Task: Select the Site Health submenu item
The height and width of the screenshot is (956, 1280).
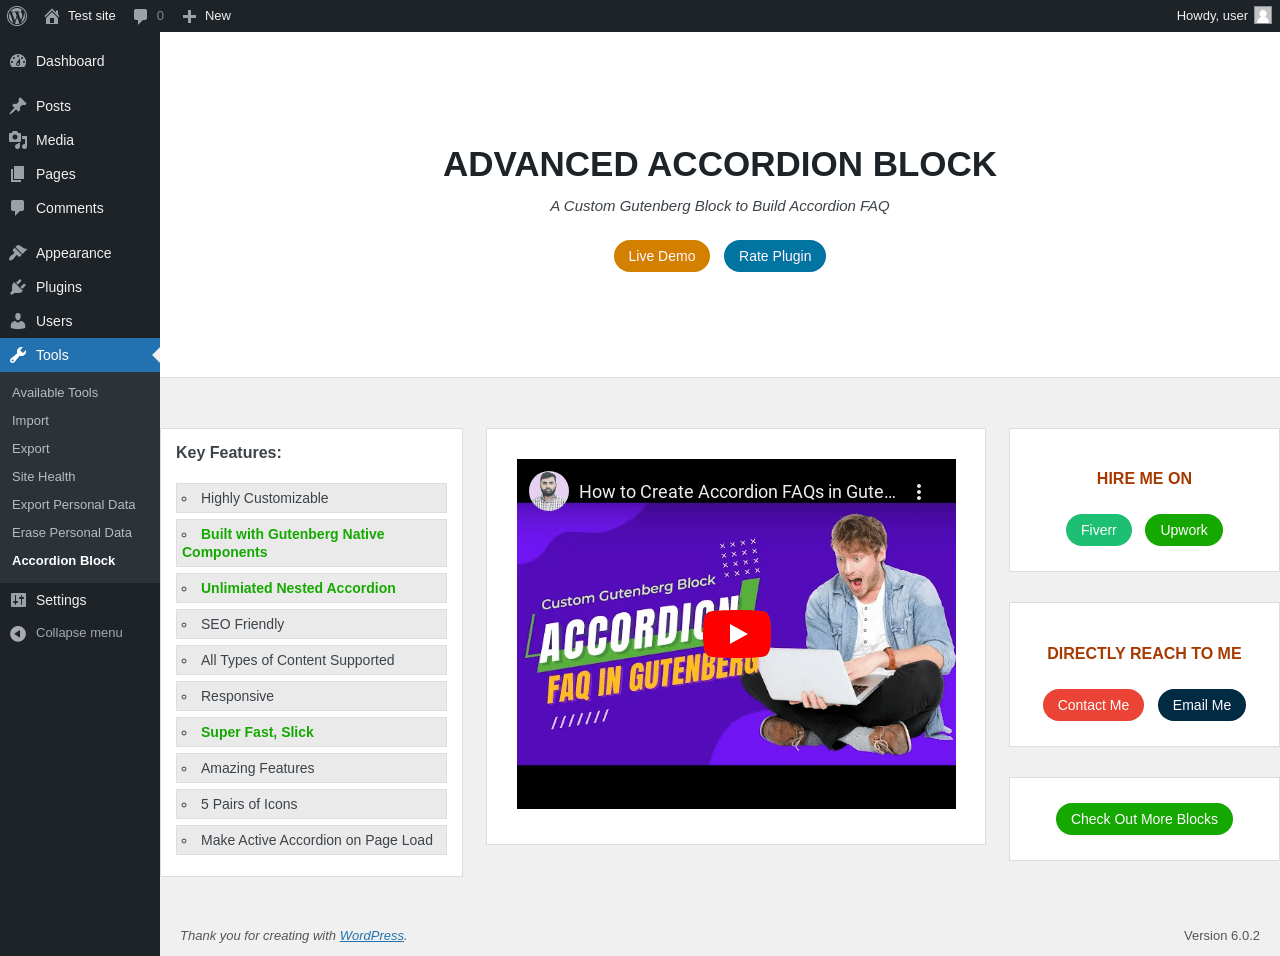Action: [x=44, y=477]
